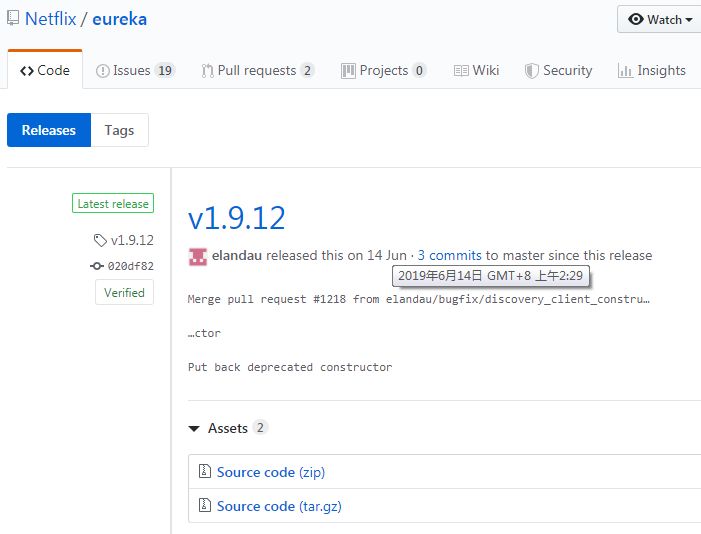Click the Insights graph icon
Viewport: 701px width, 534px height.
625,71
